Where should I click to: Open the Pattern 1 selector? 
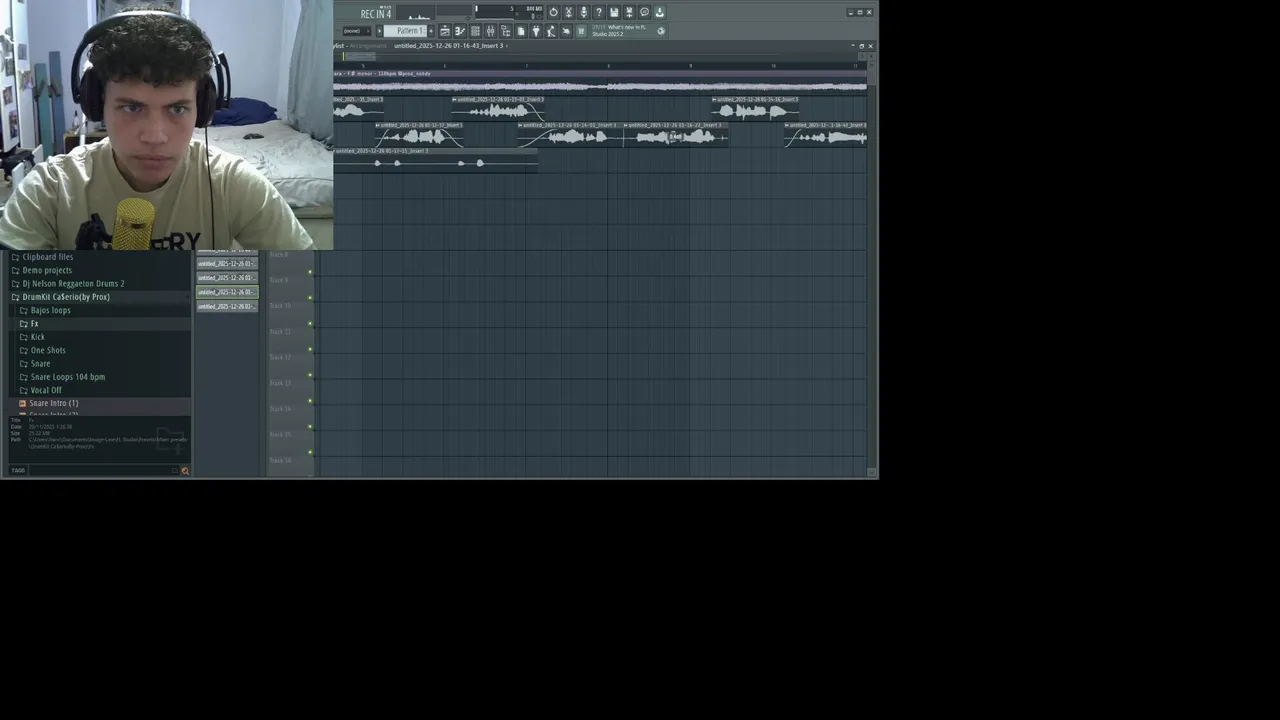pyautogui.click(x=405, y=31)
